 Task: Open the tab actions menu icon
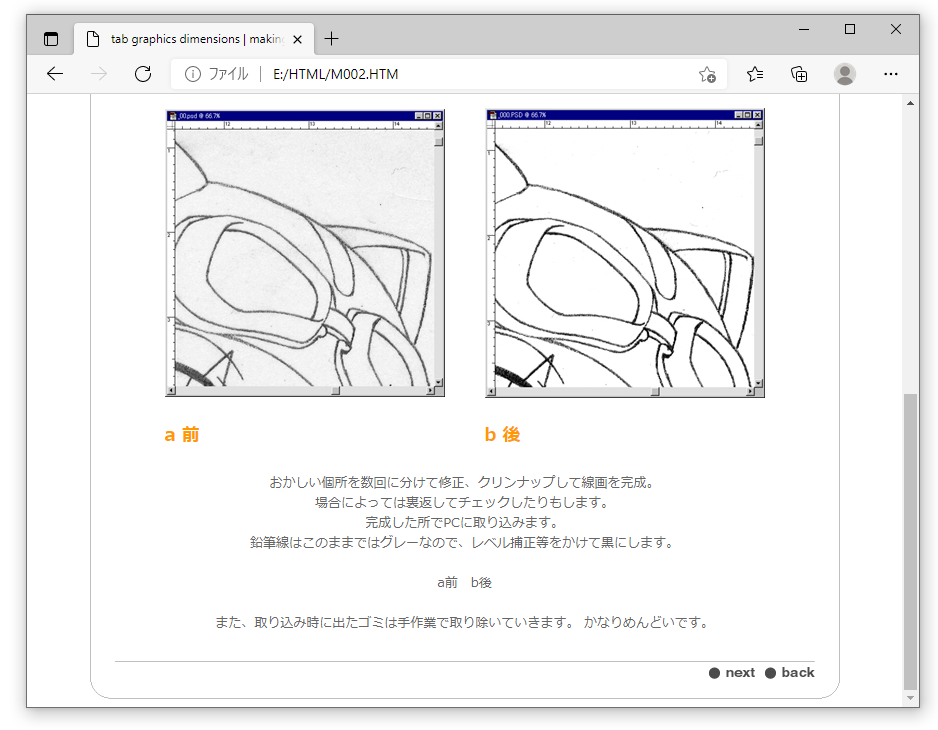pyautogui.click(x=51, y=39)
